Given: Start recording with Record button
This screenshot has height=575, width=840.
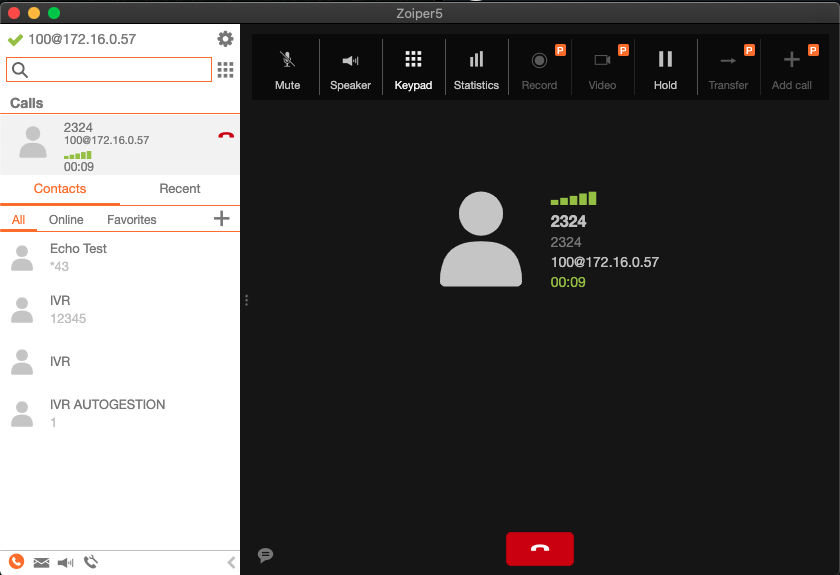Looking at the screenshot, I should (x=539, y=69).
